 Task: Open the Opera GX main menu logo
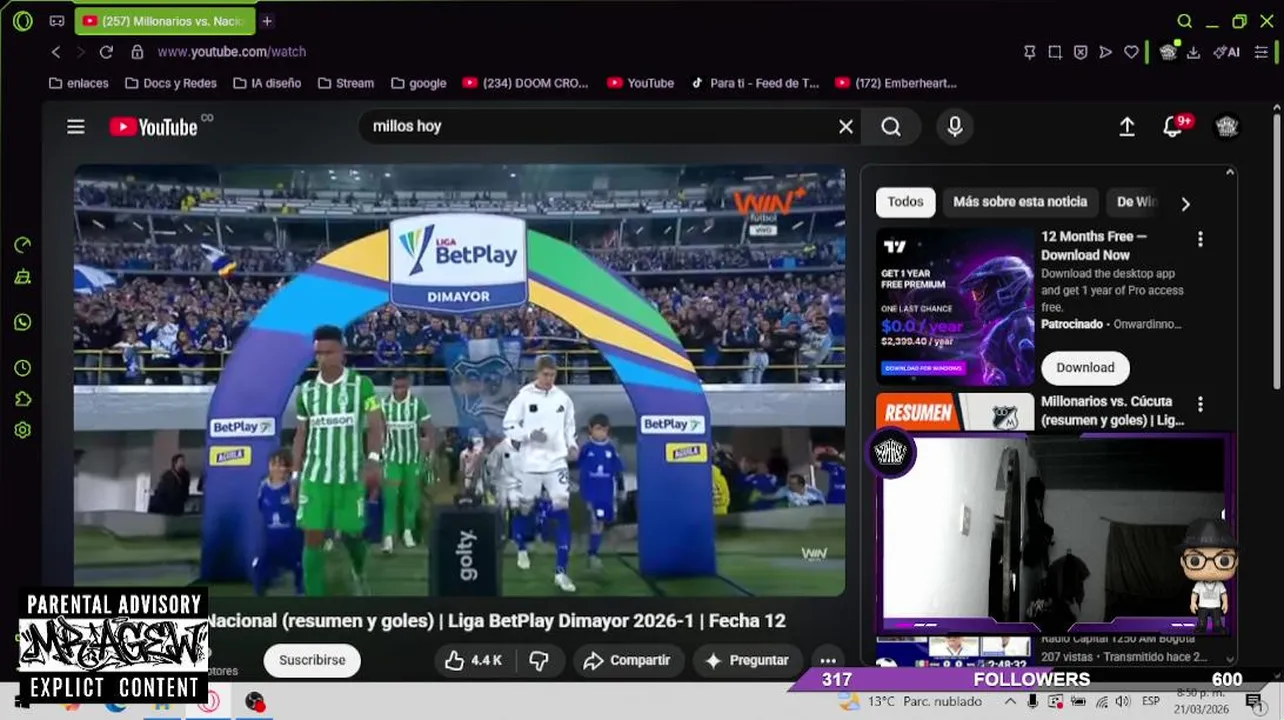point(22,21)
